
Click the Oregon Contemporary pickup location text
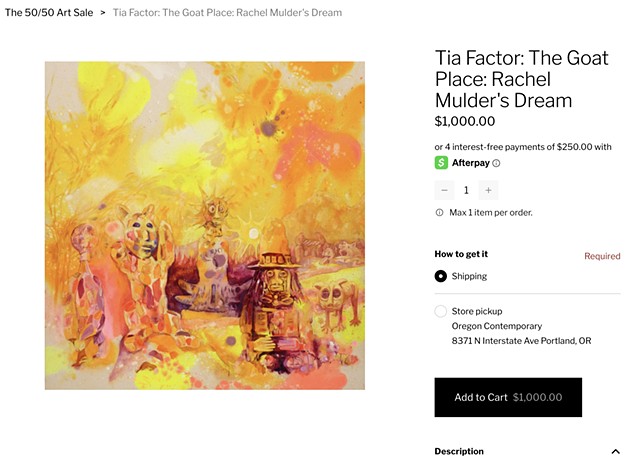pos(497,326)
